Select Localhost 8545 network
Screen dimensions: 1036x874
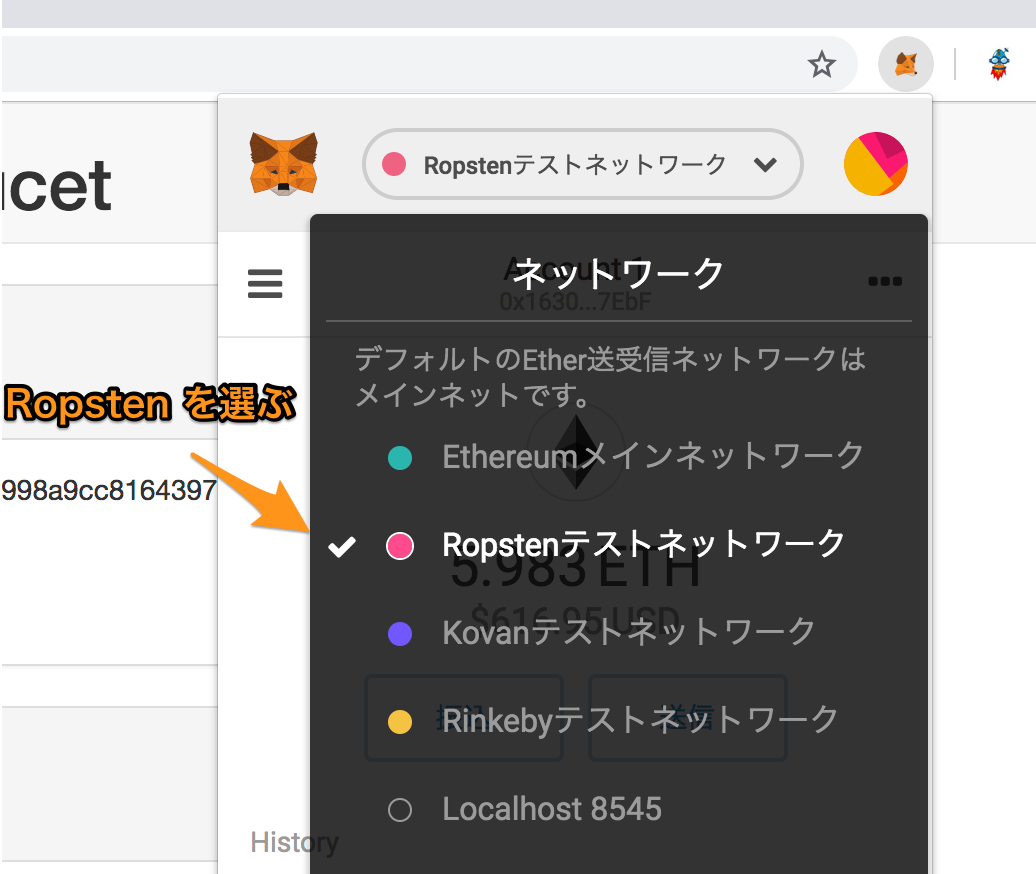tap(620, 809)
